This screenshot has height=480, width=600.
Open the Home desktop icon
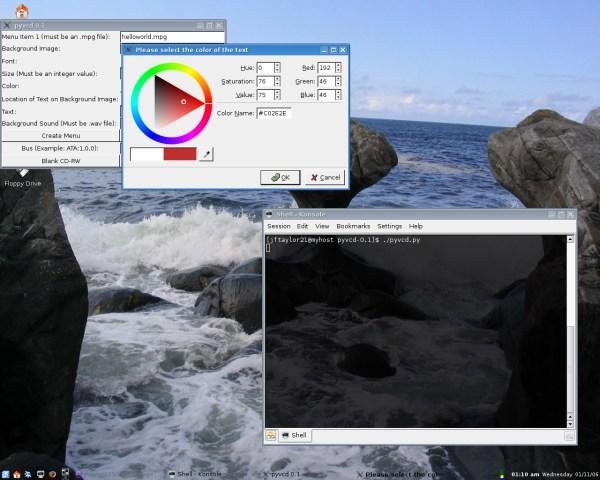tap(22, 11)
